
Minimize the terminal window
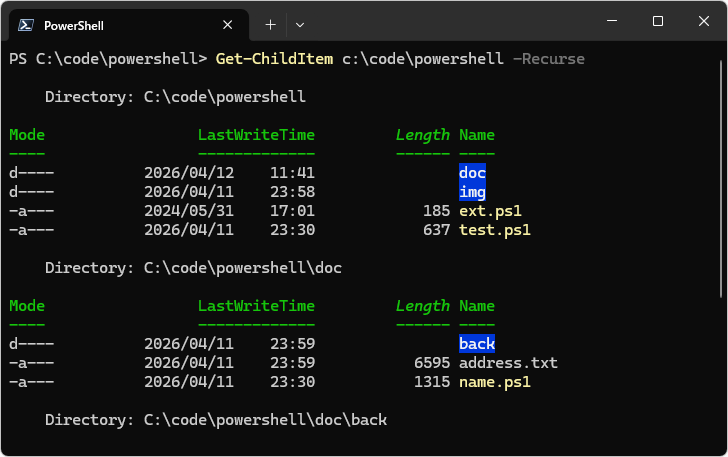point(612,21)
